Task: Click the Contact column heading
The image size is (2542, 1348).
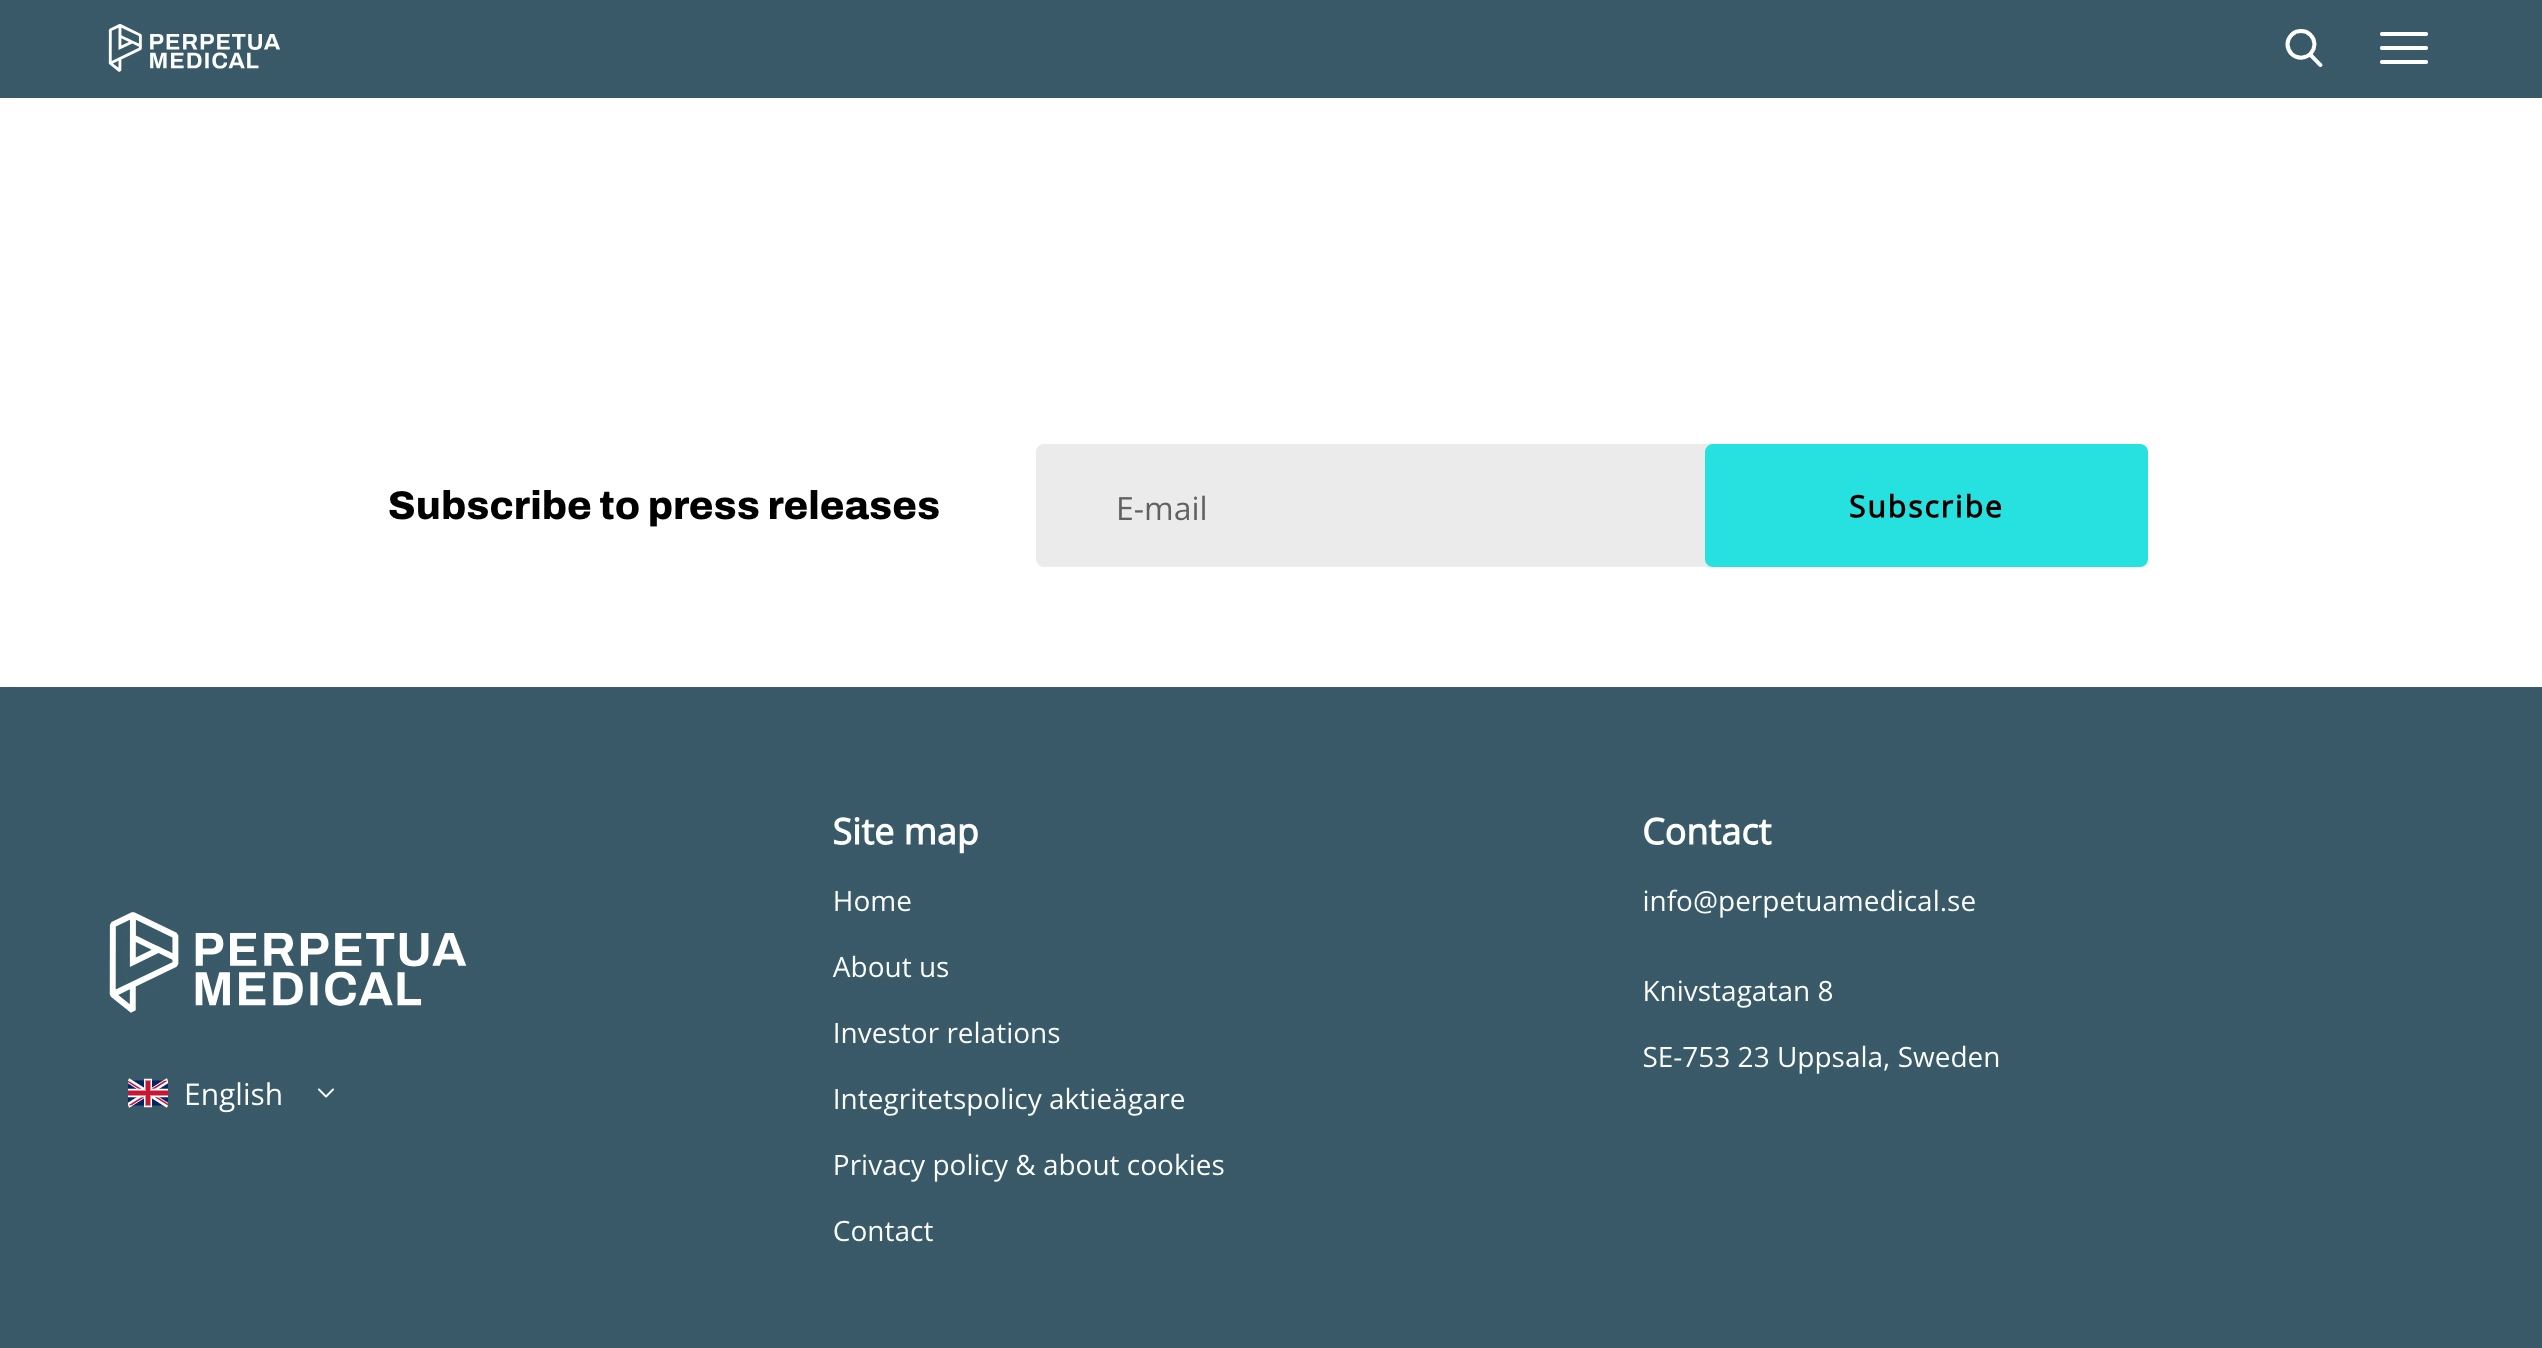Action: click(x=1706, y=832)
